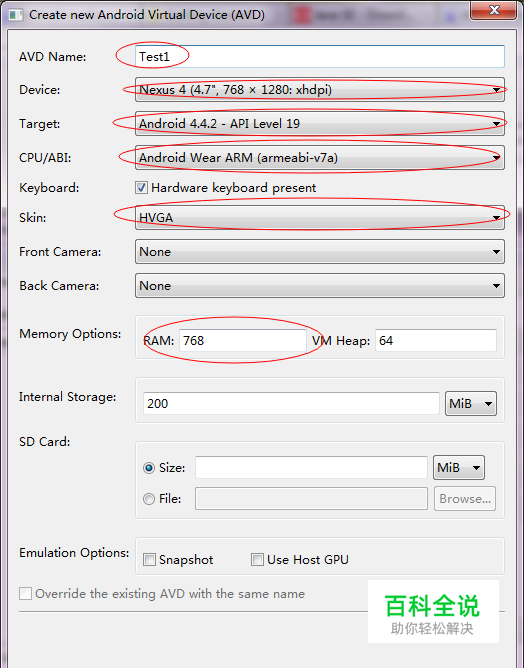Toggle Hardware keyboard present checkbox

(141, 187)
